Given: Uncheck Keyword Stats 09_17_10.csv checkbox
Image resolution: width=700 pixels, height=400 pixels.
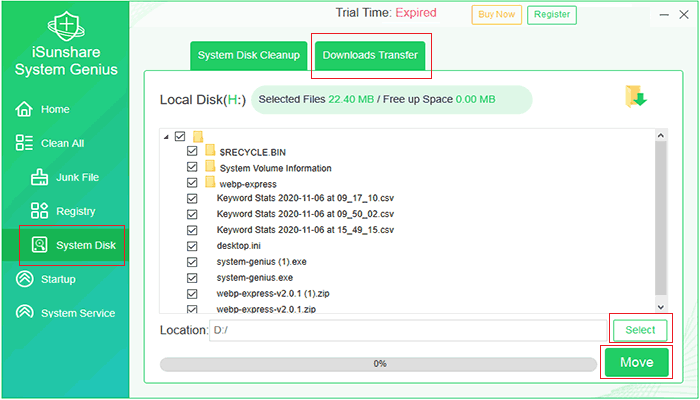Looking at the screenshot, I should (192, 199).
